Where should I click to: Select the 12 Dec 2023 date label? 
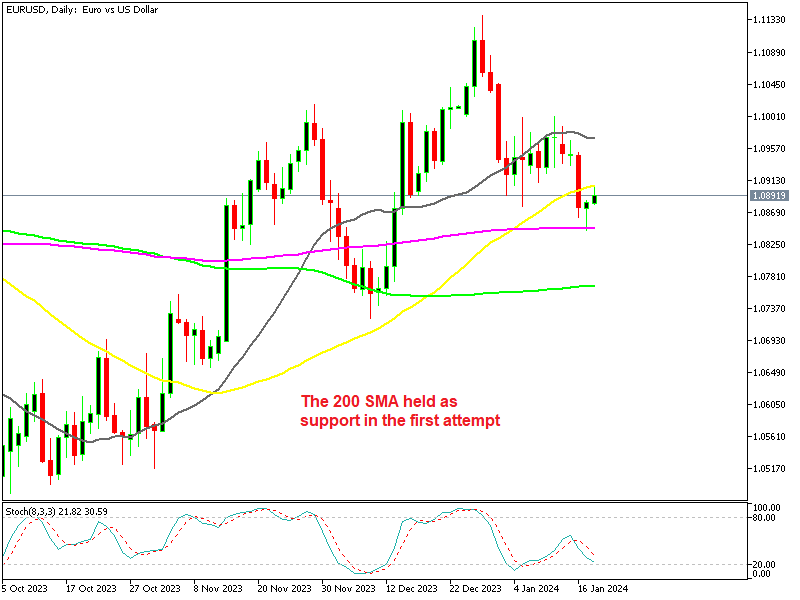tap(407, 590)
